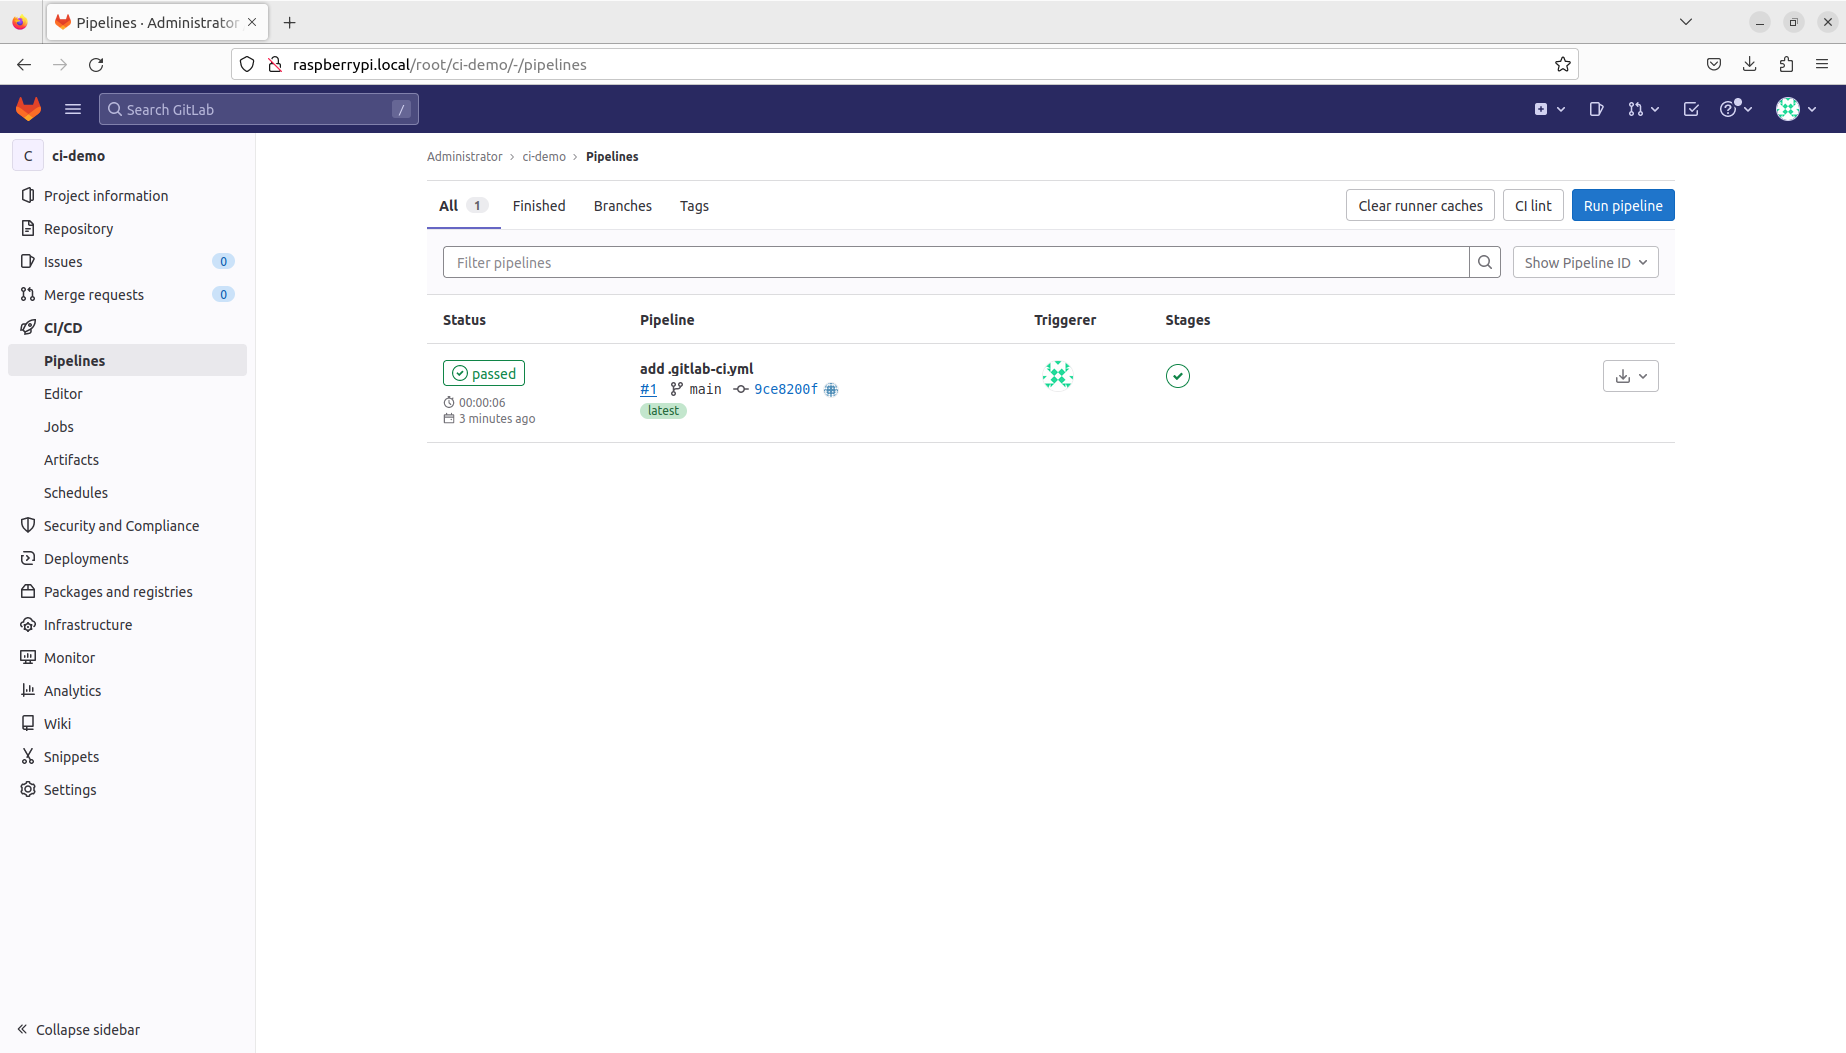This screenshot has width=1846, height=1053.
Task: Click the Search GitLab field
Action: click(x=259, y=109)
